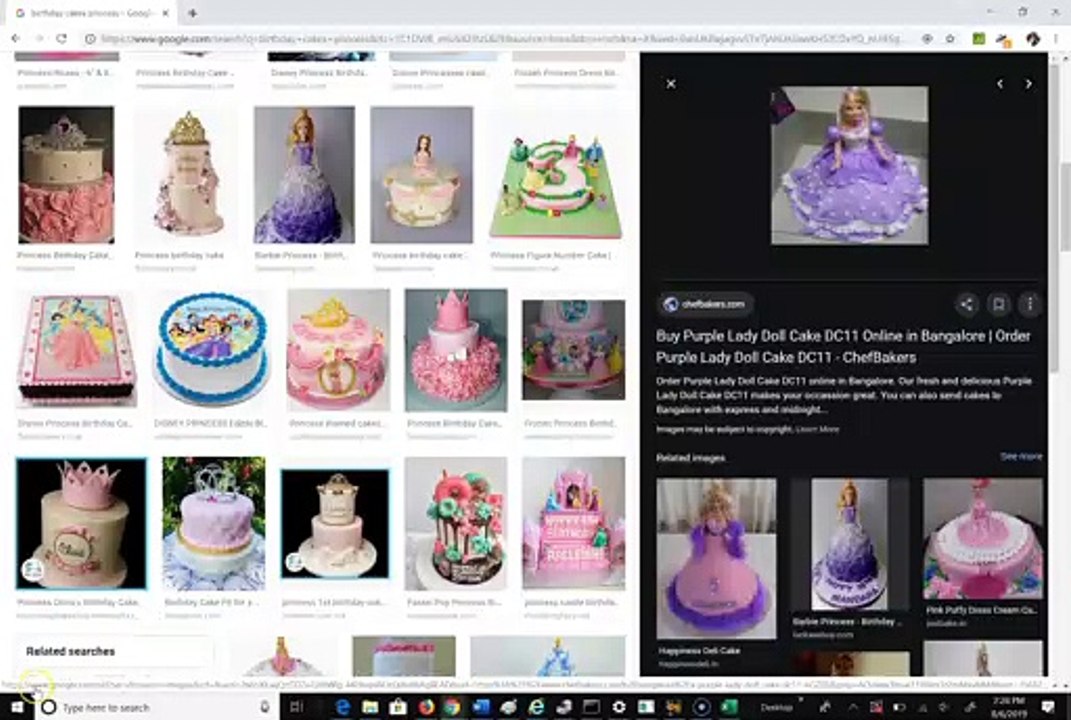Open the large purple doll cake preview image

pos(850,165)
